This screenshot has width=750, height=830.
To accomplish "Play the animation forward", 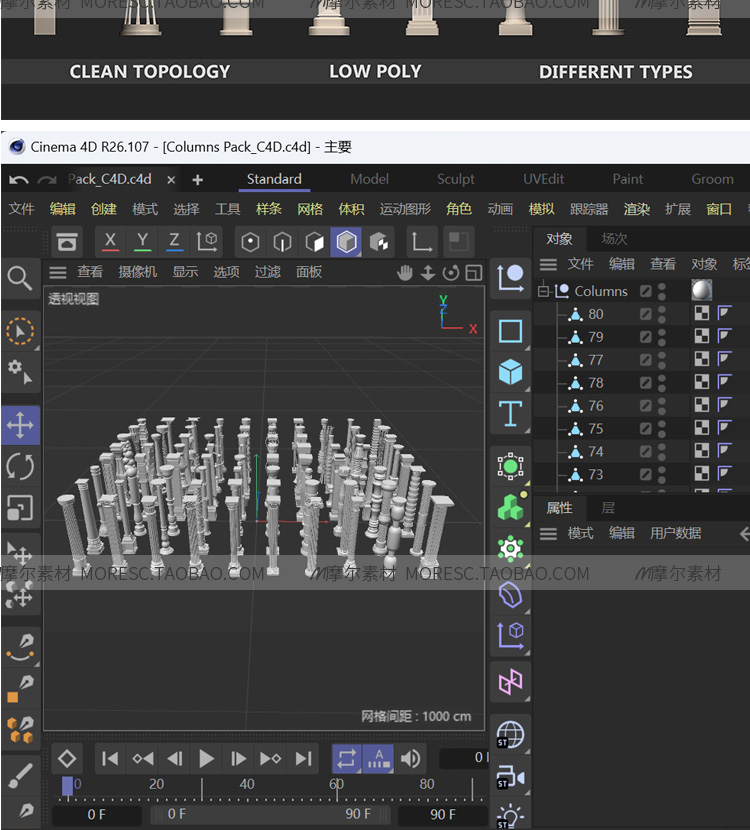I will click(x=206, y=759).
